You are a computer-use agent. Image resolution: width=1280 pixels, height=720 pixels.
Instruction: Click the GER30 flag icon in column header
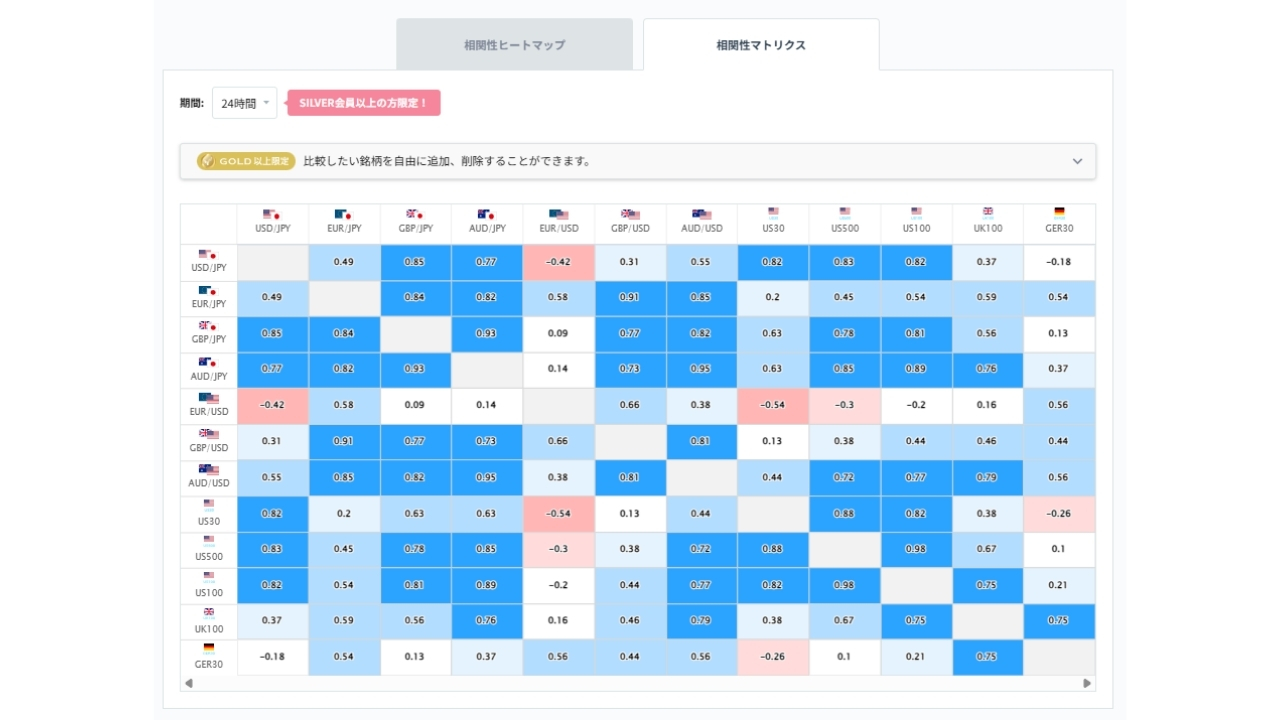(x=1059, y=212)
